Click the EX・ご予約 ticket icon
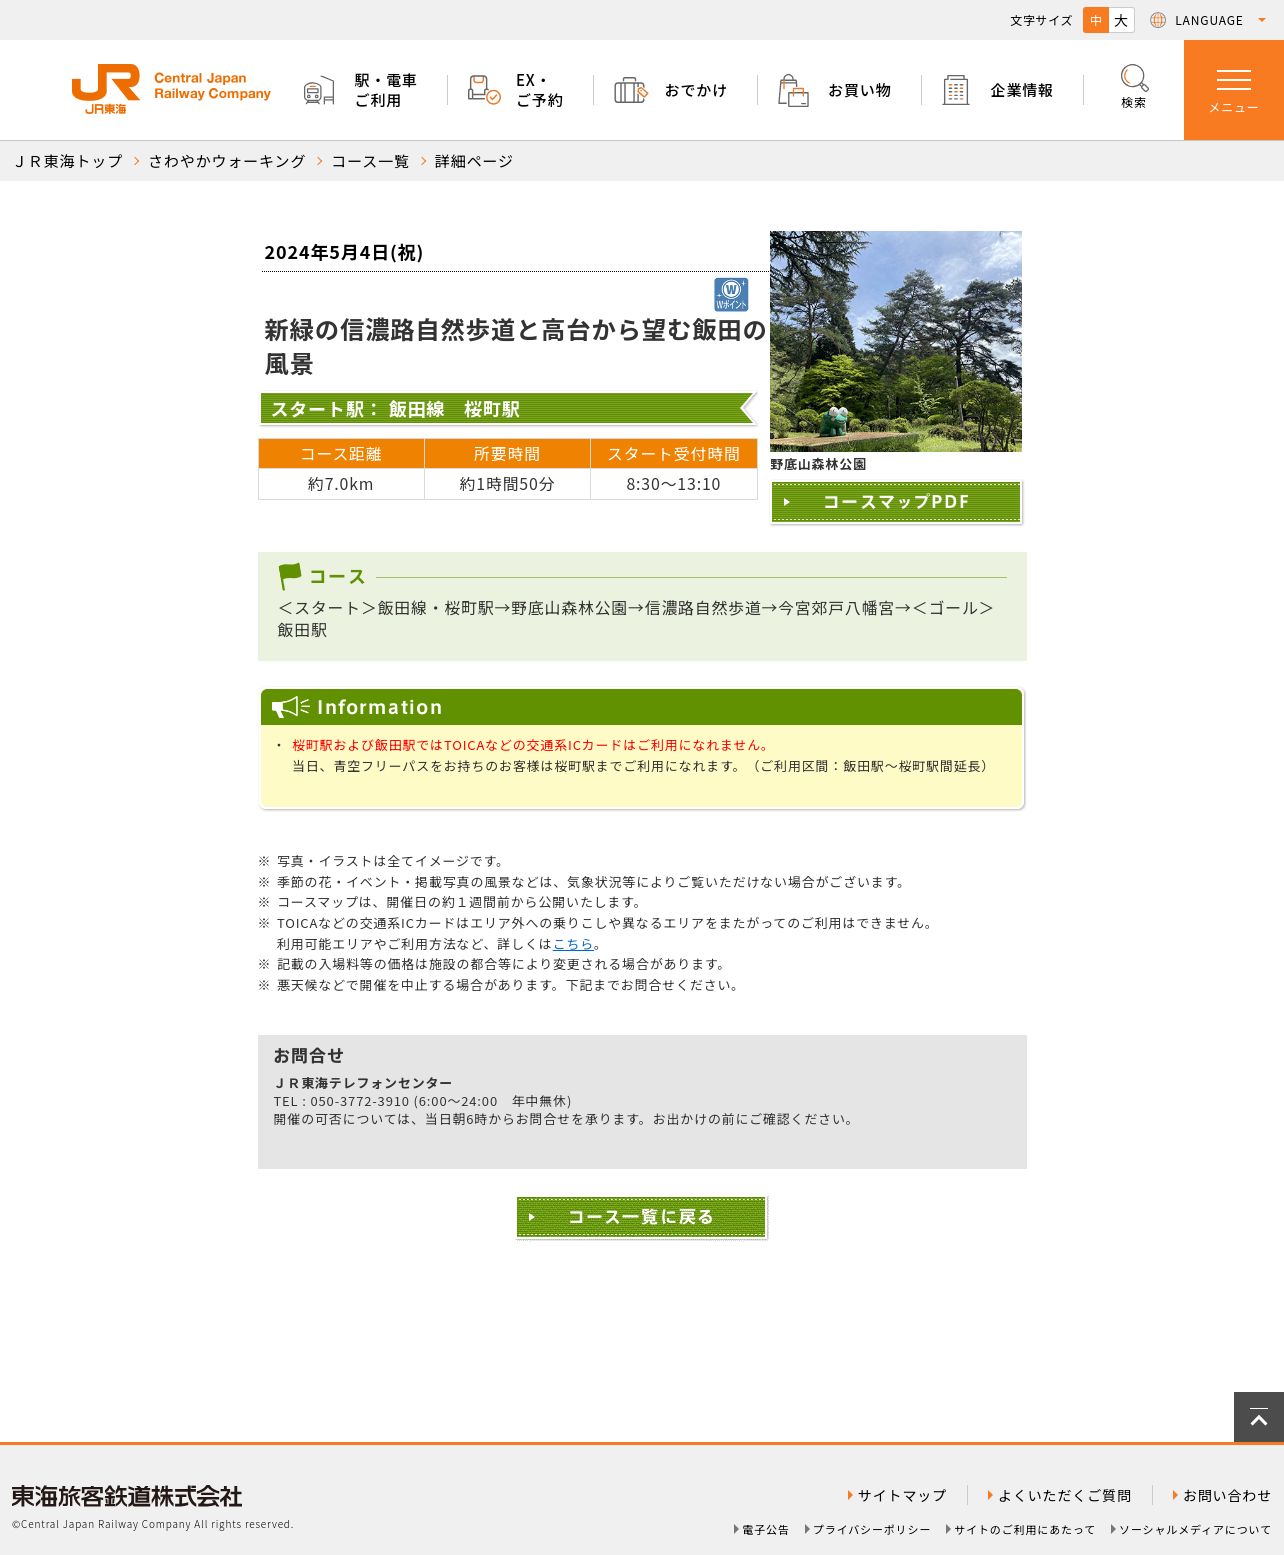 click(x=484, y=90)
